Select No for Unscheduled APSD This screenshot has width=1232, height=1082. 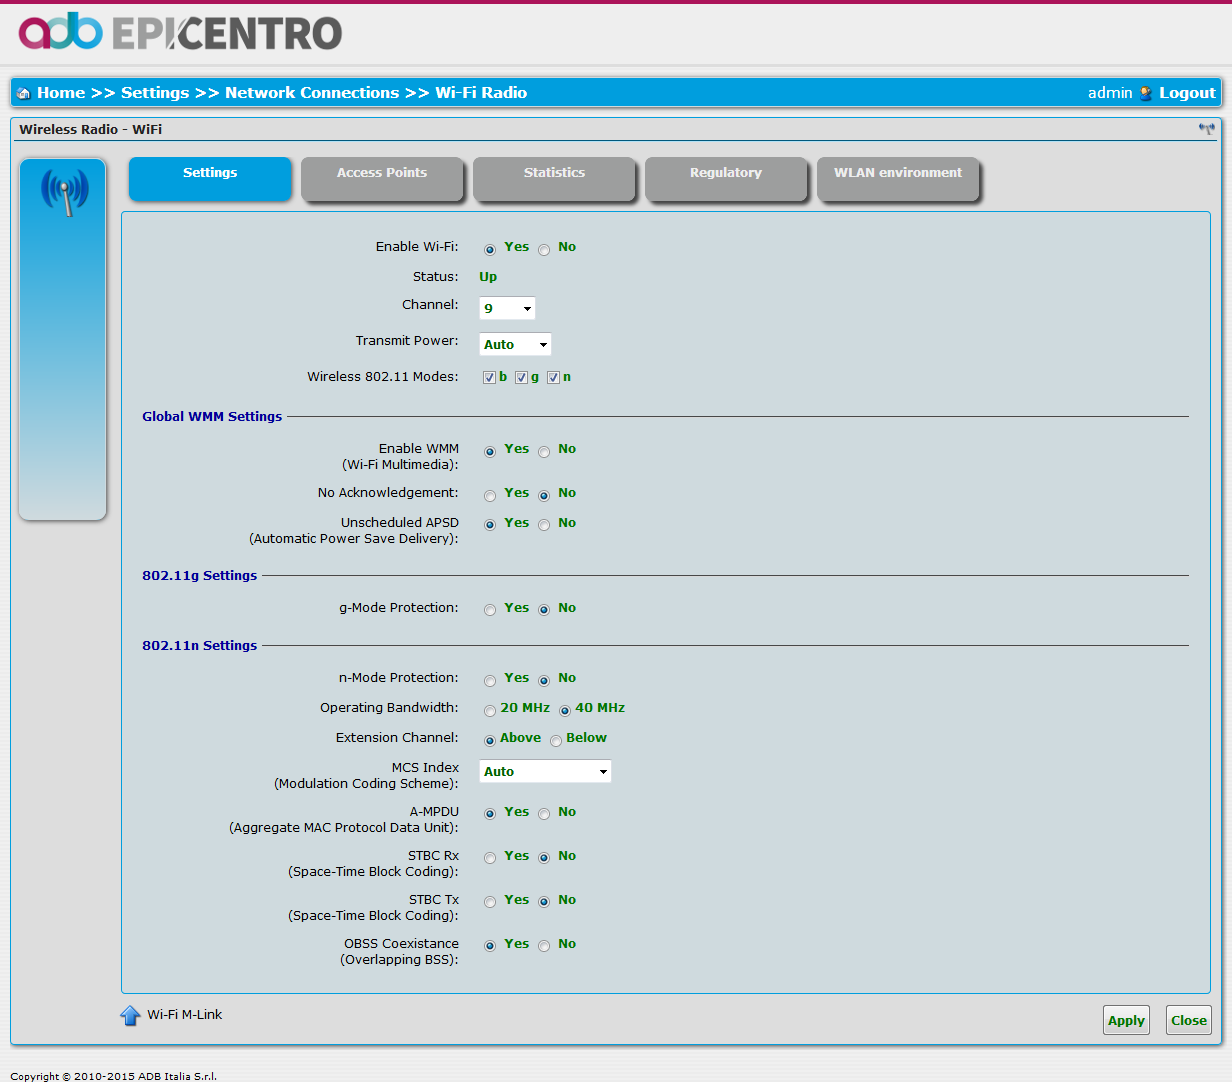(544, 525)
